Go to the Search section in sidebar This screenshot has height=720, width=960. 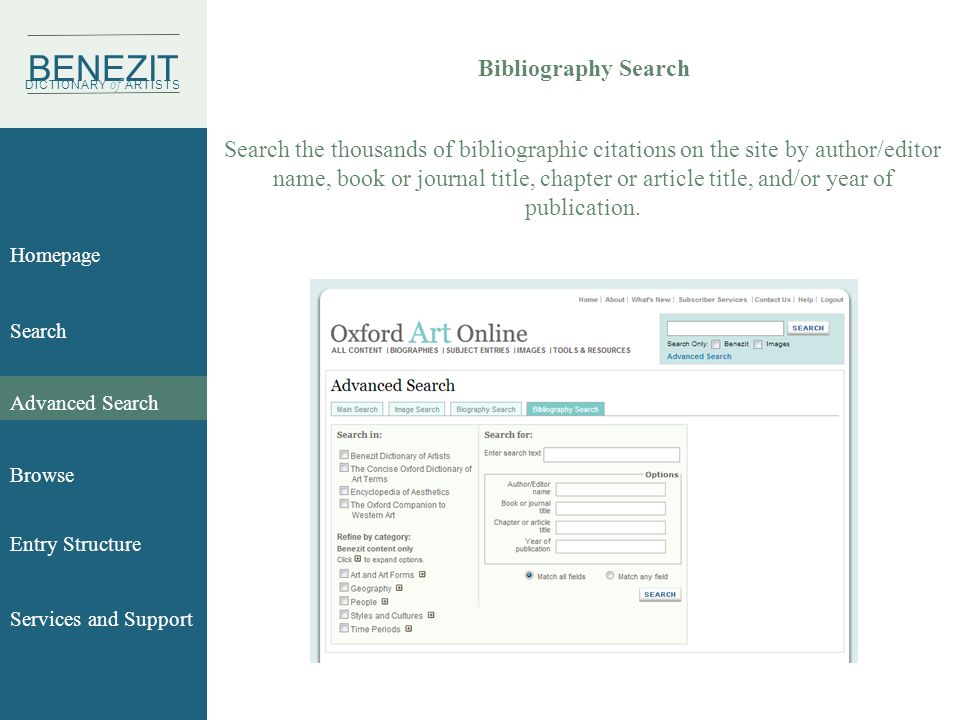[38, 331]
